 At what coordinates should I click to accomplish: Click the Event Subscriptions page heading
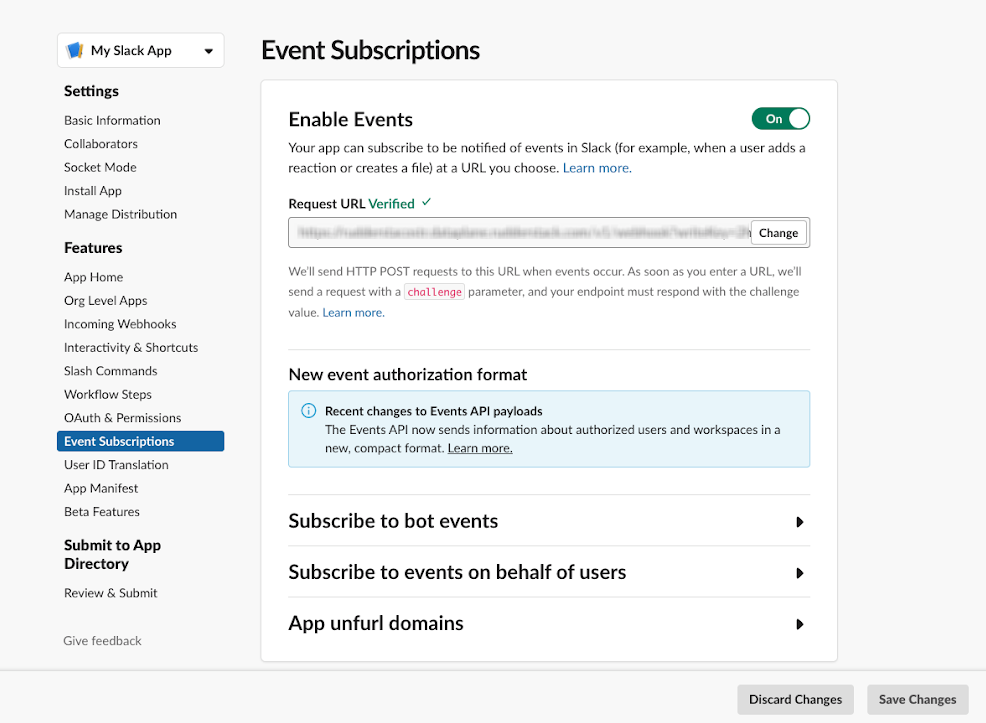(370, 50)
